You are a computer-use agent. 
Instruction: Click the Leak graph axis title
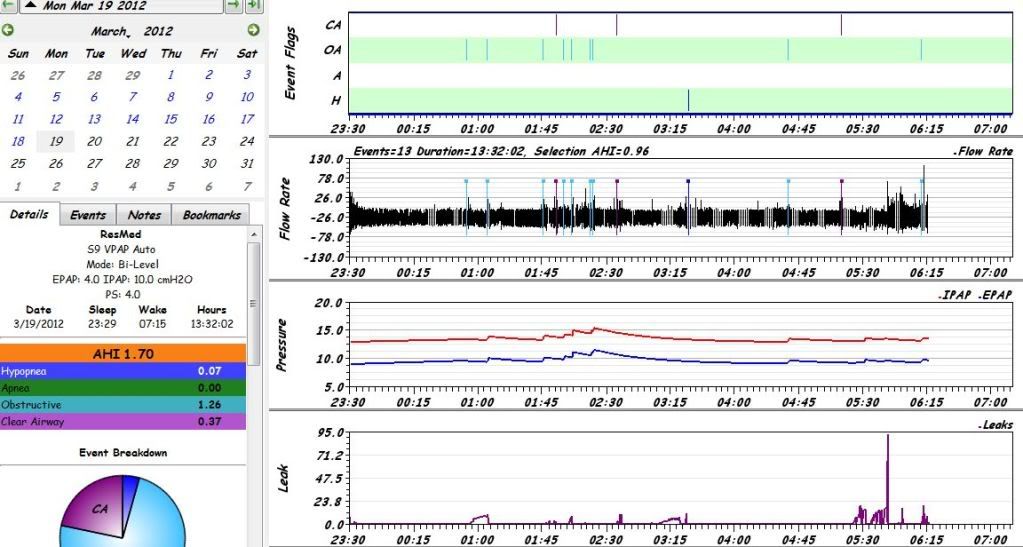pos(282,478)
